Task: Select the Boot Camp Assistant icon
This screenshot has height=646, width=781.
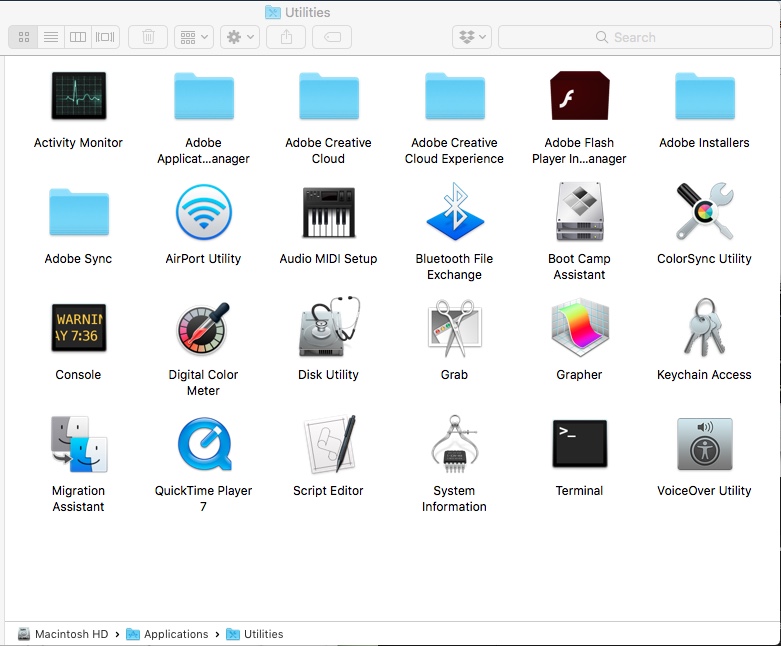Action: 580,212
